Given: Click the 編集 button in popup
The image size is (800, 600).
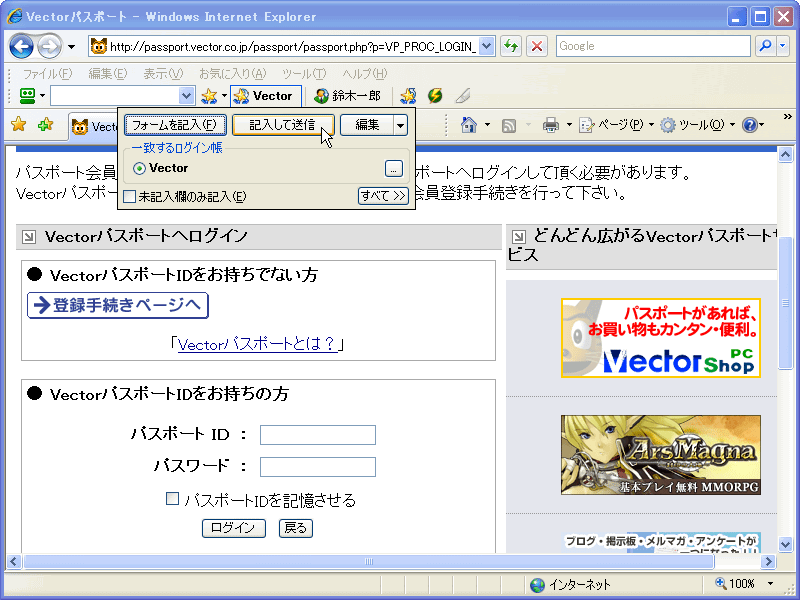Looking at the screenshot, I should 367,125.
